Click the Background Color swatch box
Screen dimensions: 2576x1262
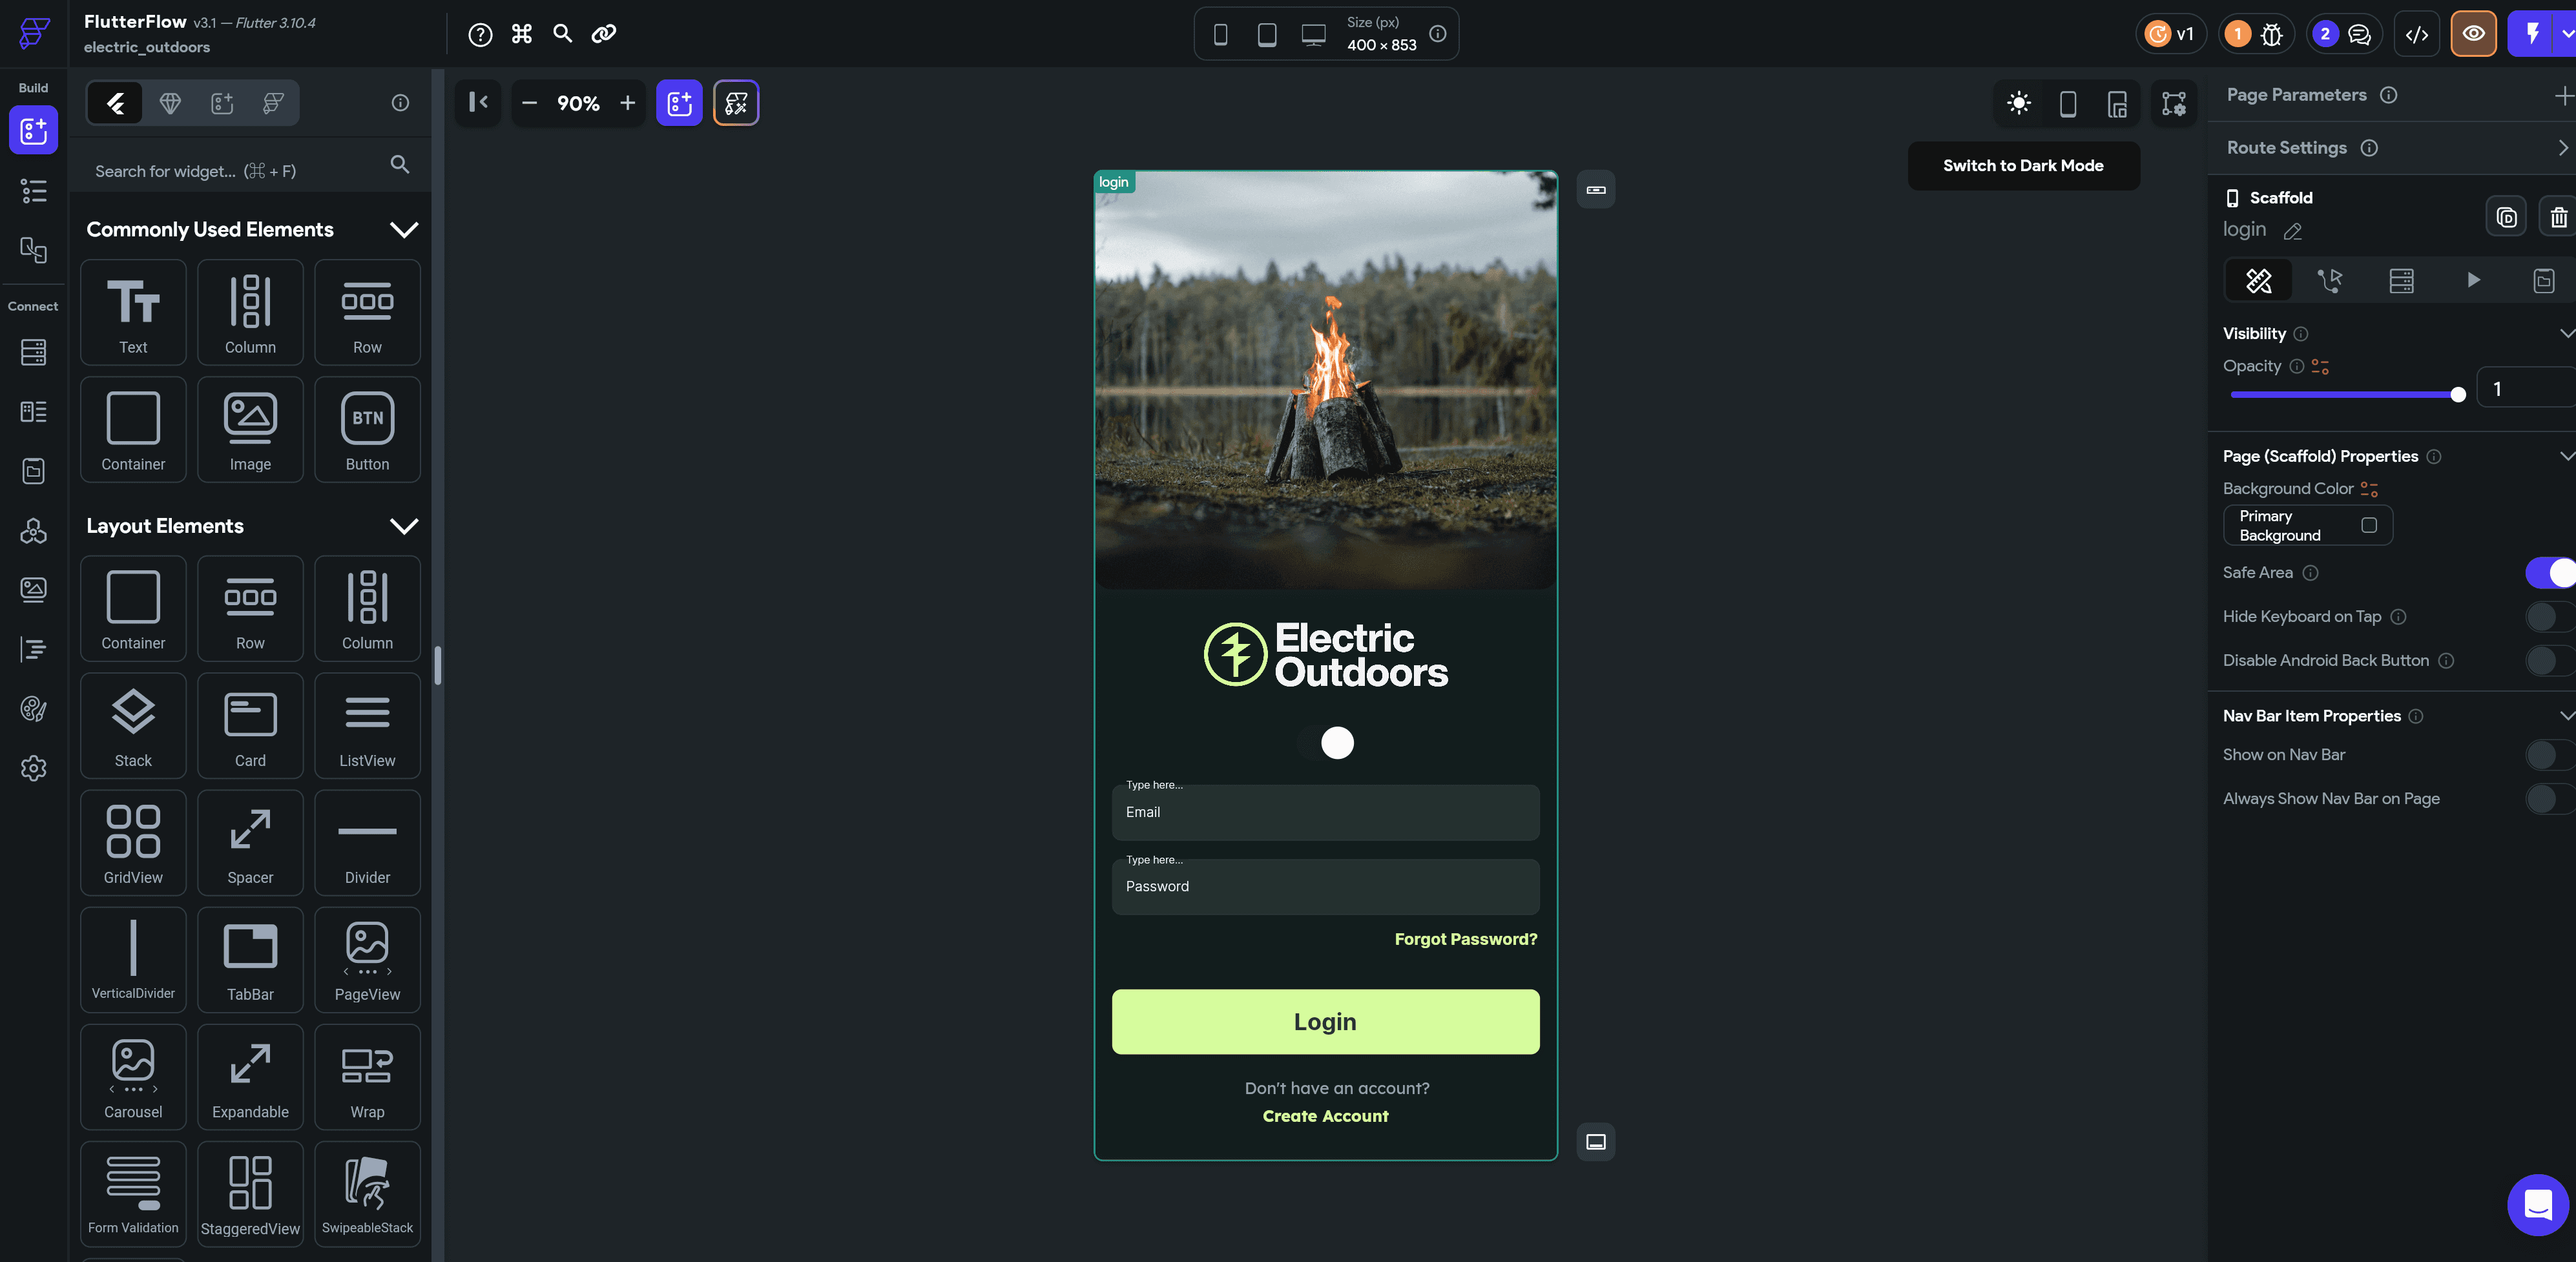(x=2368, y=526)
